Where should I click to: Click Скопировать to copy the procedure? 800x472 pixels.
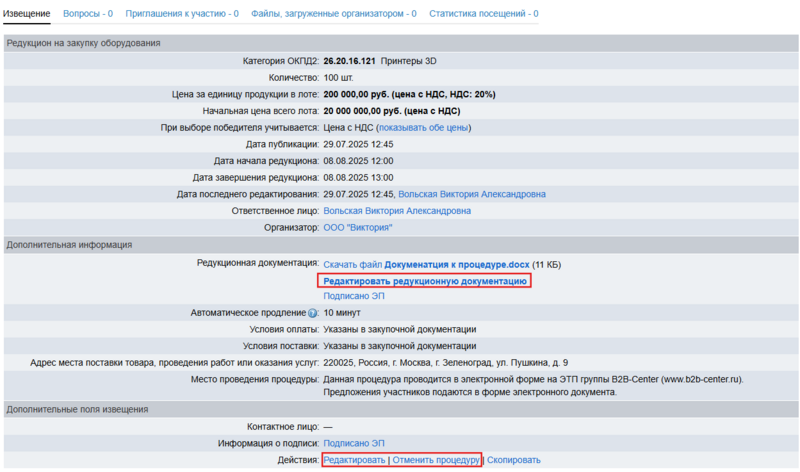pos(514,460)
